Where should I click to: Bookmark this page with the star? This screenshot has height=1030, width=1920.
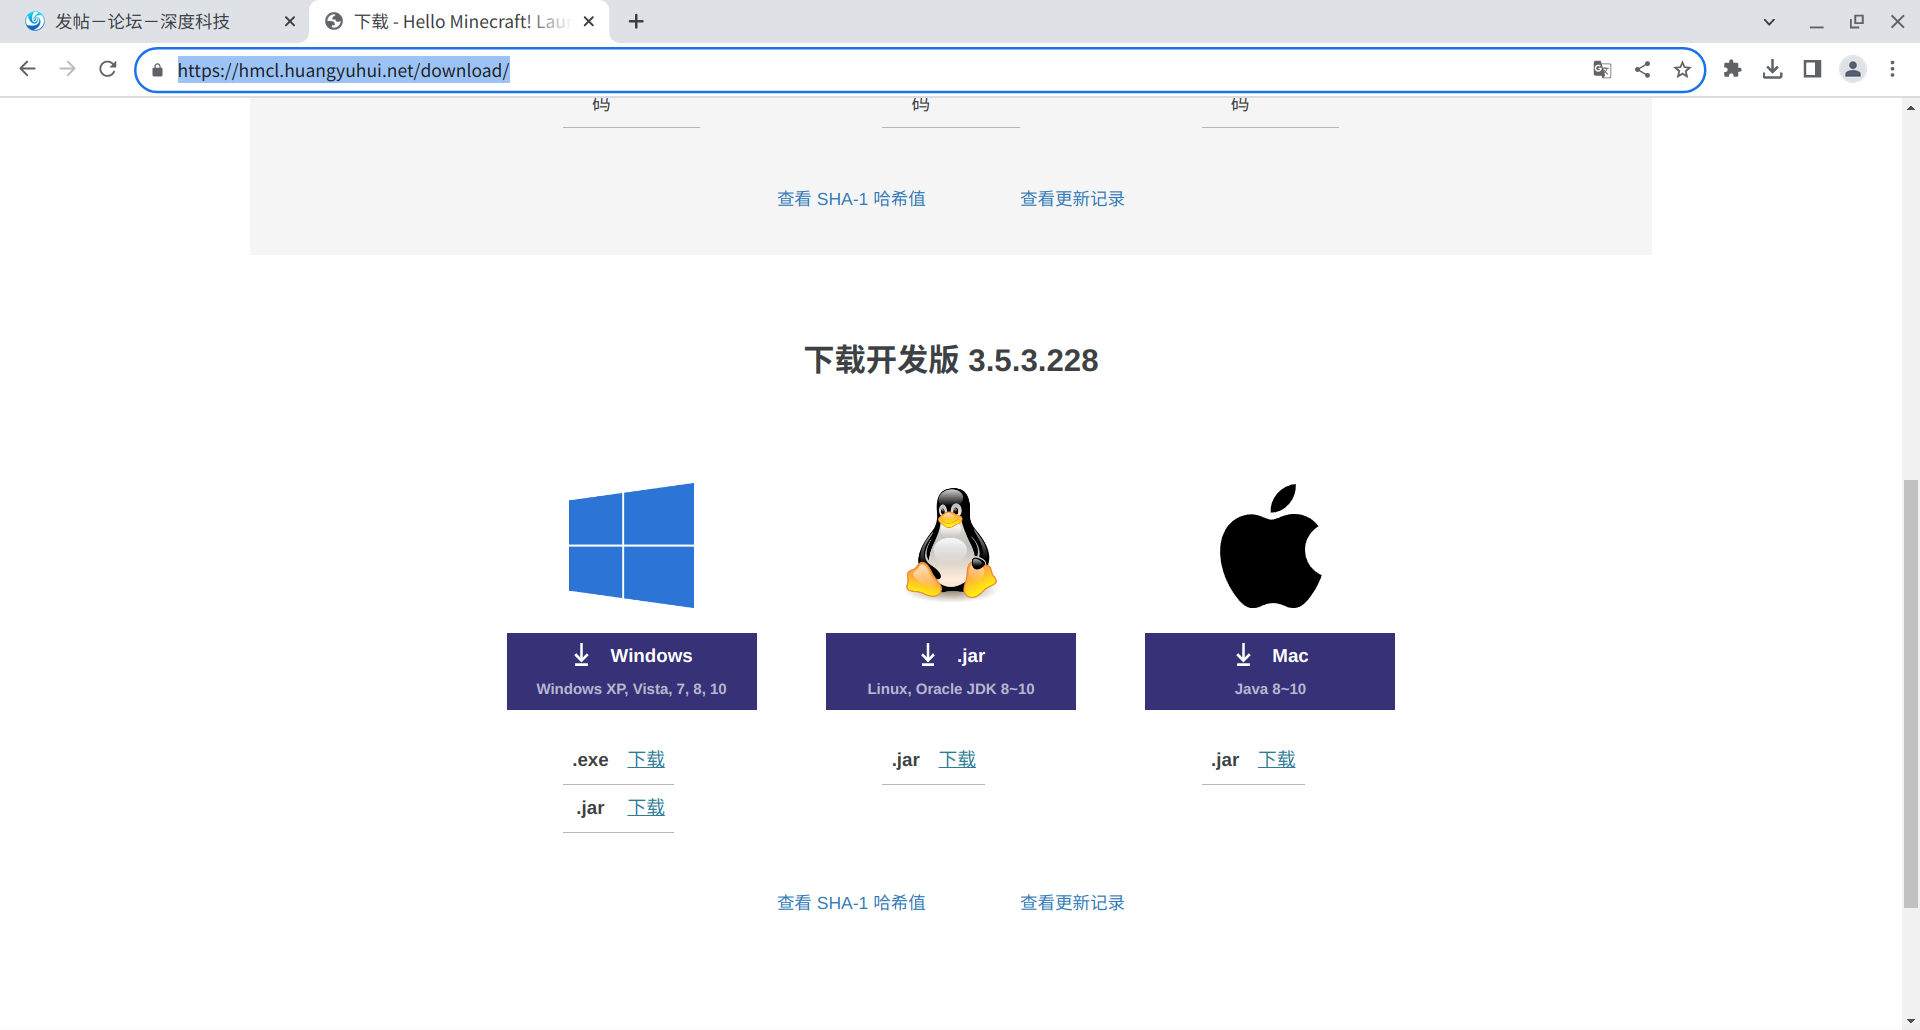(1682, 69)
